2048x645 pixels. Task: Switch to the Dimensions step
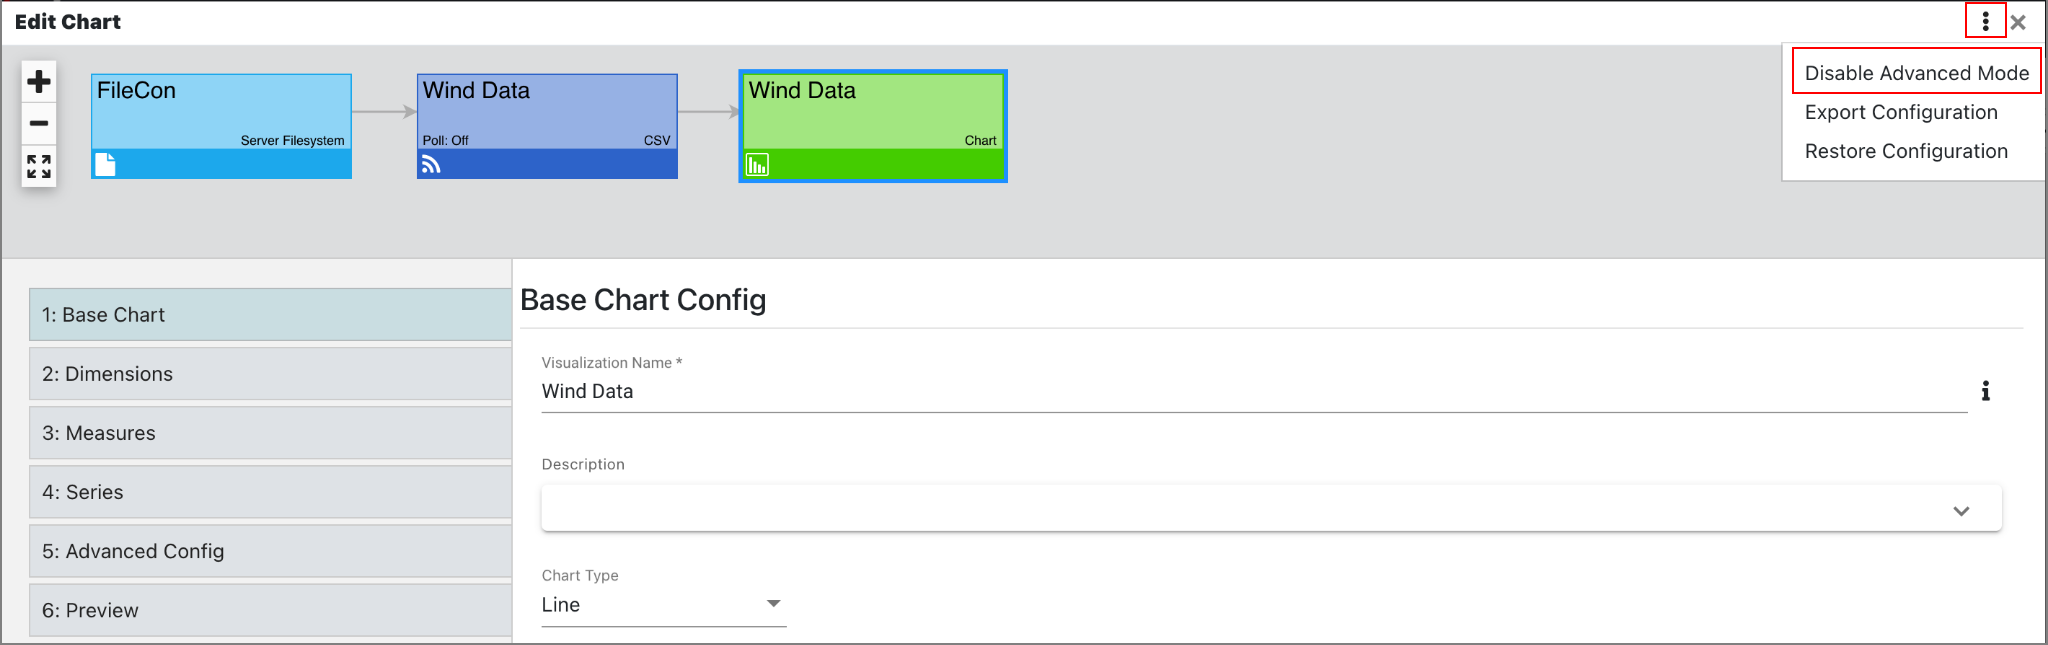[270, 373]
